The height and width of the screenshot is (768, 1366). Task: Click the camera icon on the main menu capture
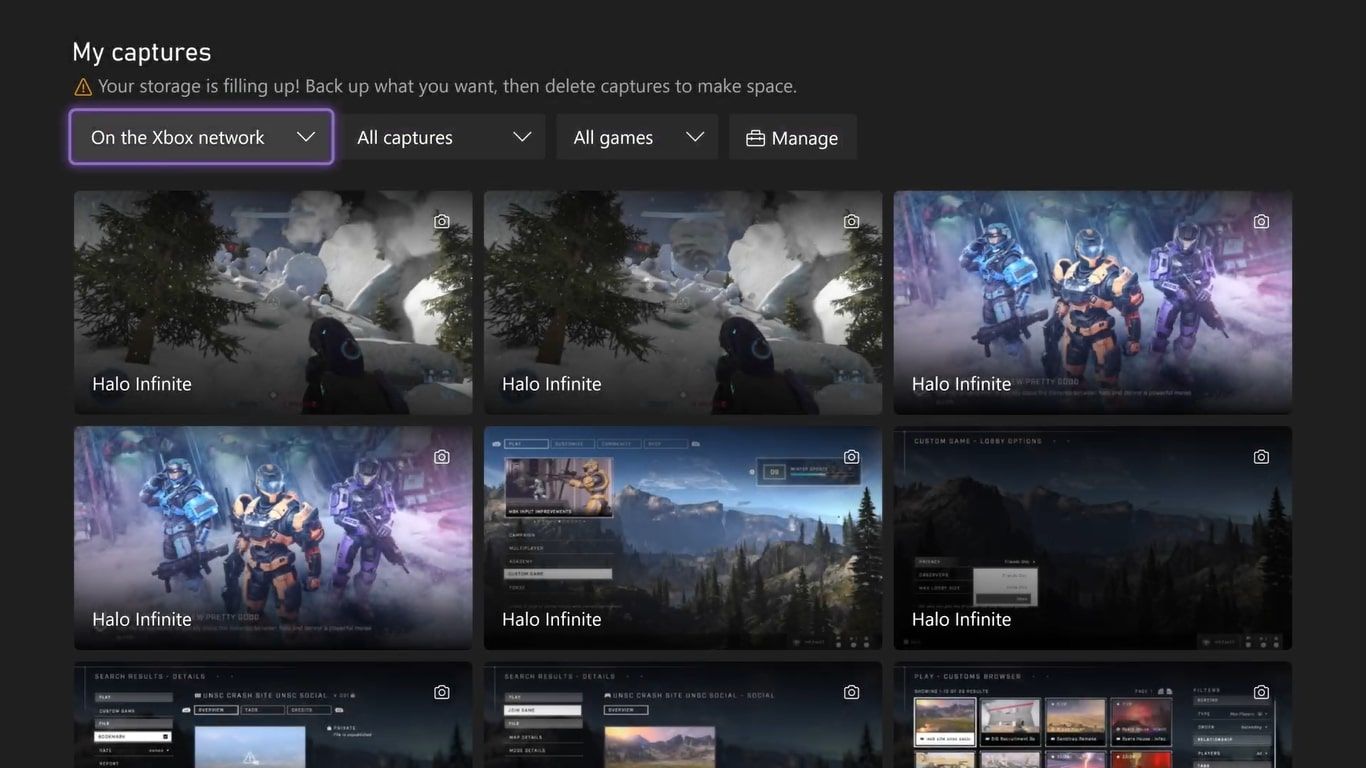coord(851,456)
